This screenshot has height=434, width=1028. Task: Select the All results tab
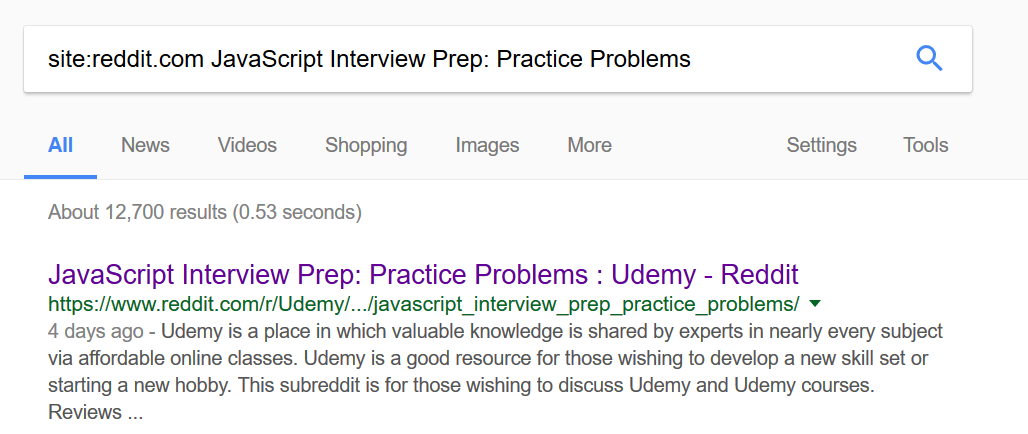coord(60,145)
